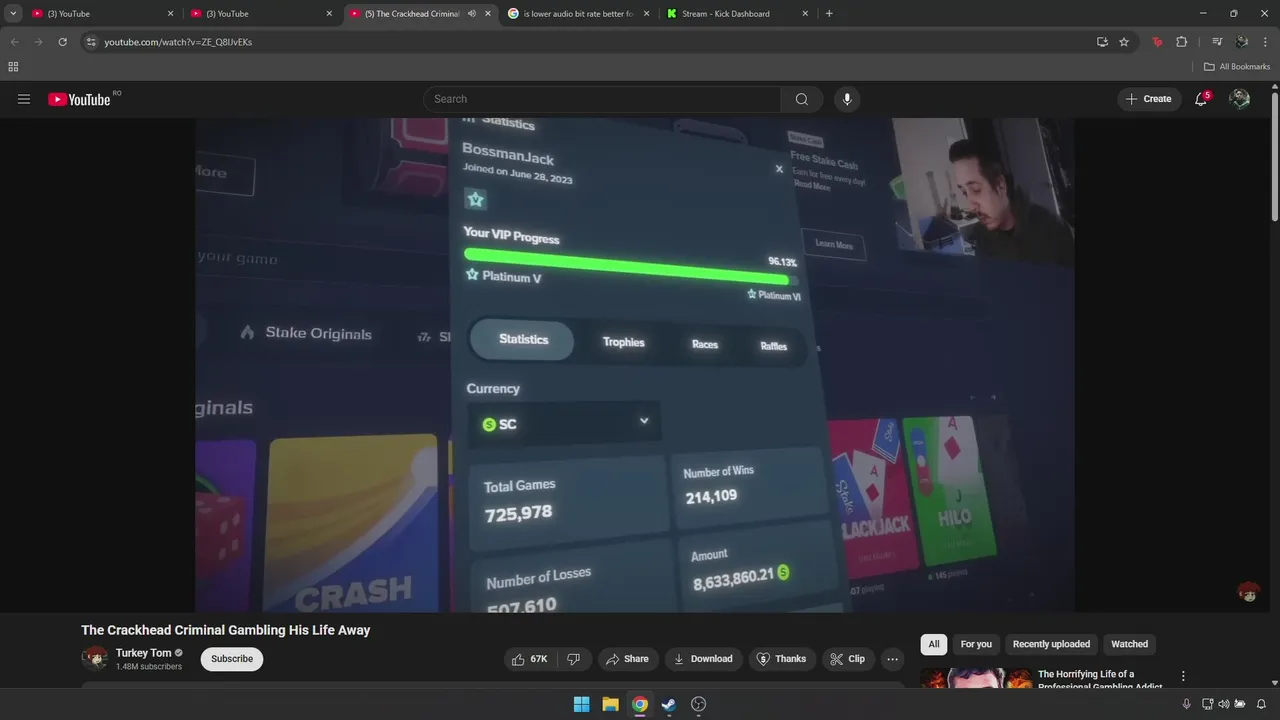
Task: Click the system tray microphone icon
Action: [x=1186, y=704]
